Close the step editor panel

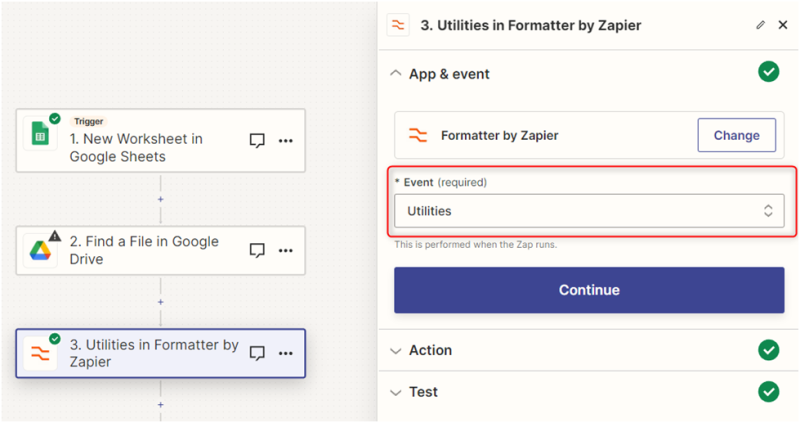point(783,25)
